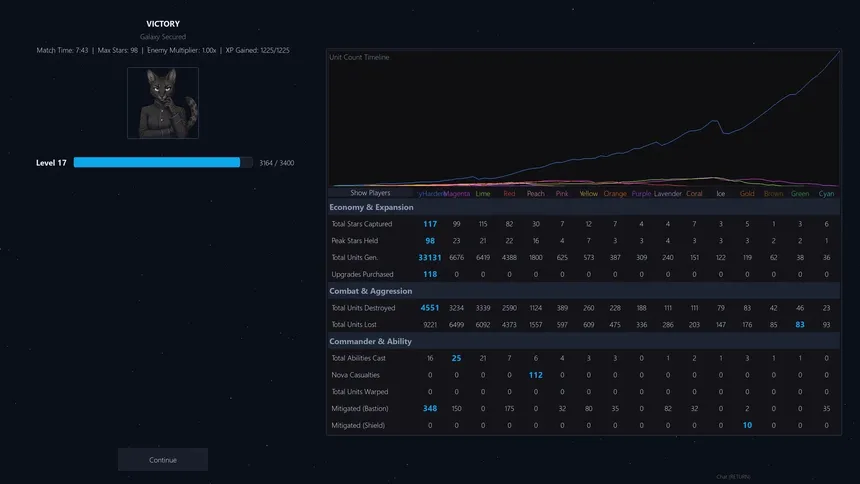Toggle the Magenta player in the timeline
This screenshot has height=484, width=860.
[456, 194]
